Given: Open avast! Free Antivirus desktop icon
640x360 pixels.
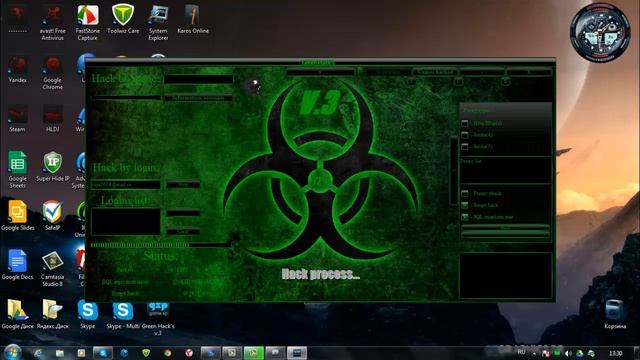Looking at the screenshot, I should point(52,23).
